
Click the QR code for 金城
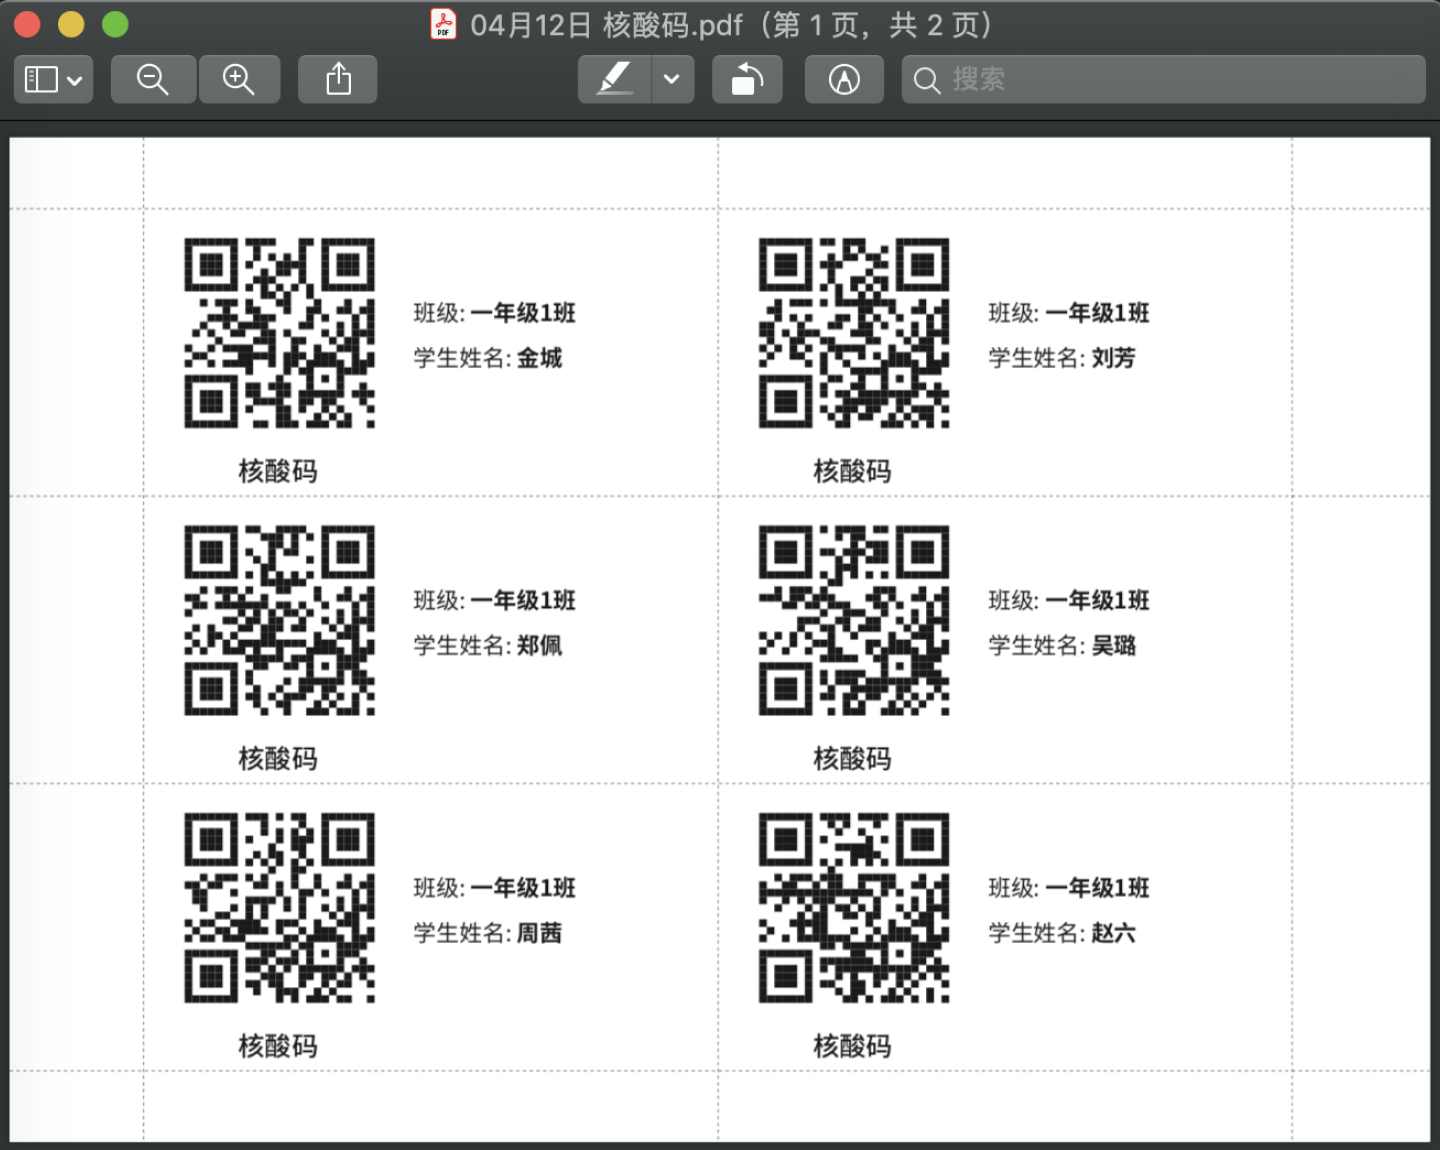click(x=279, y=333)
